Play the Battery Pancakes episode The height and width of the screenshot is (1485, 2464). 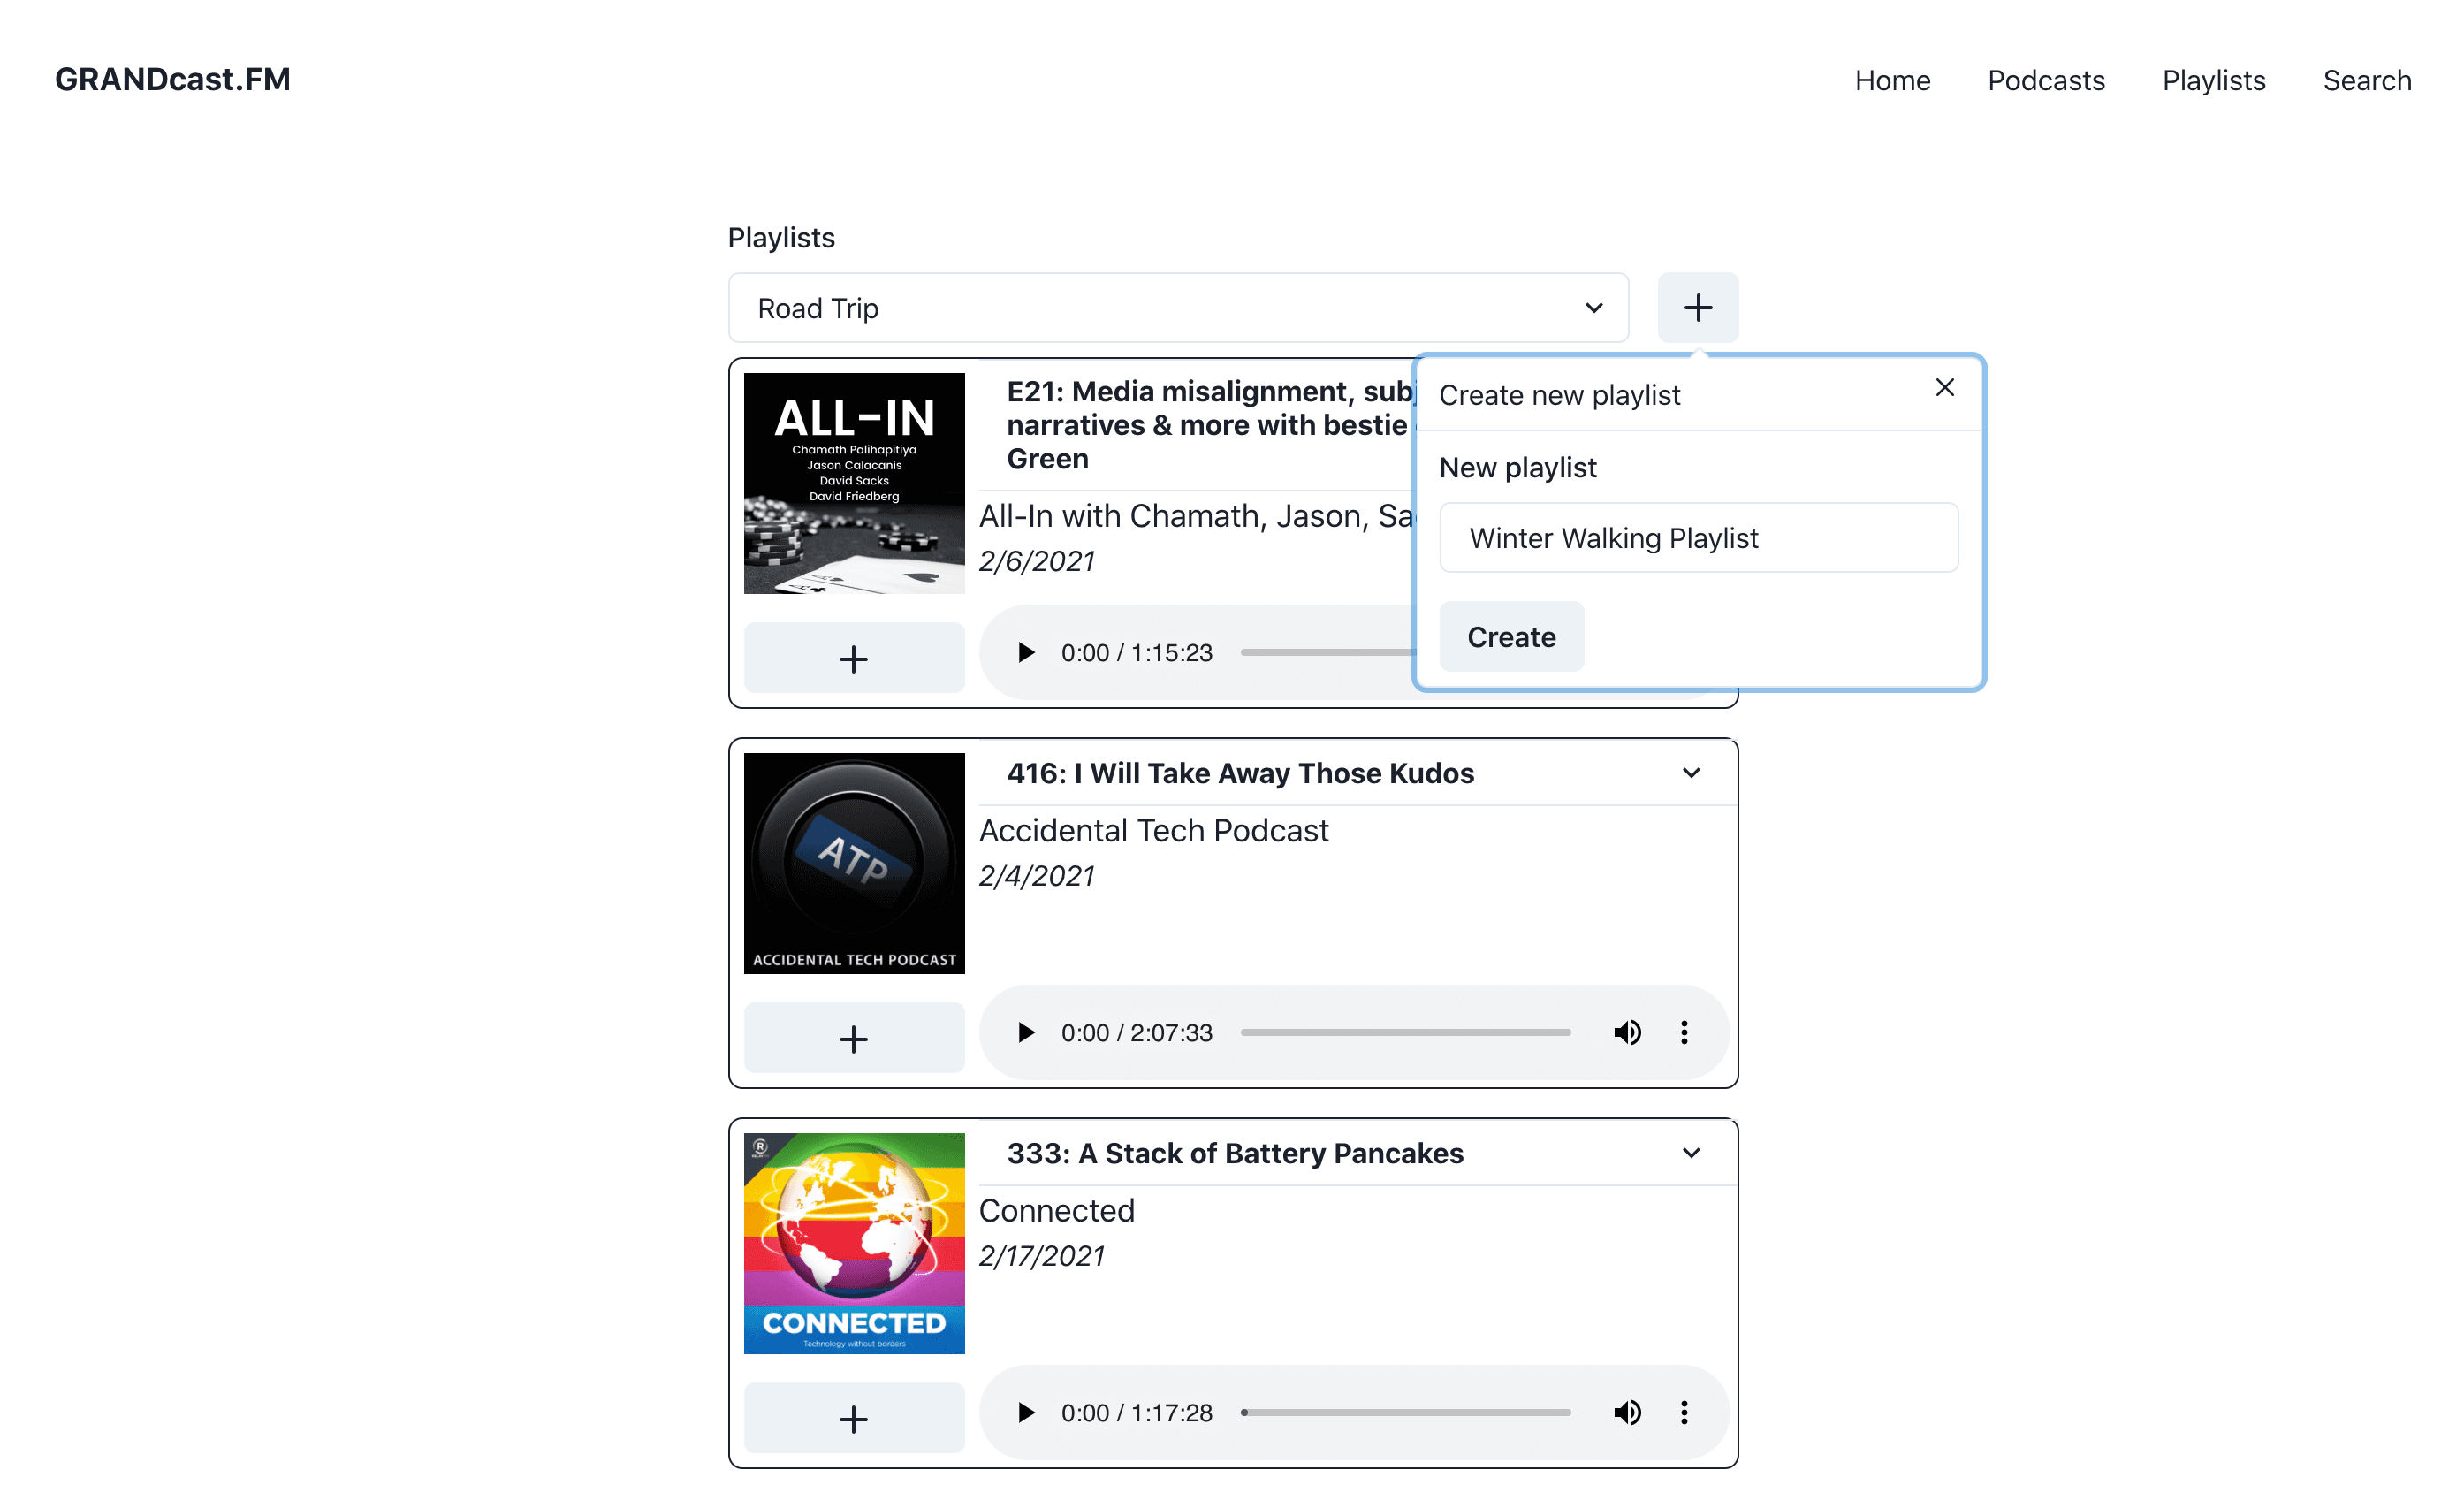1025,1412
